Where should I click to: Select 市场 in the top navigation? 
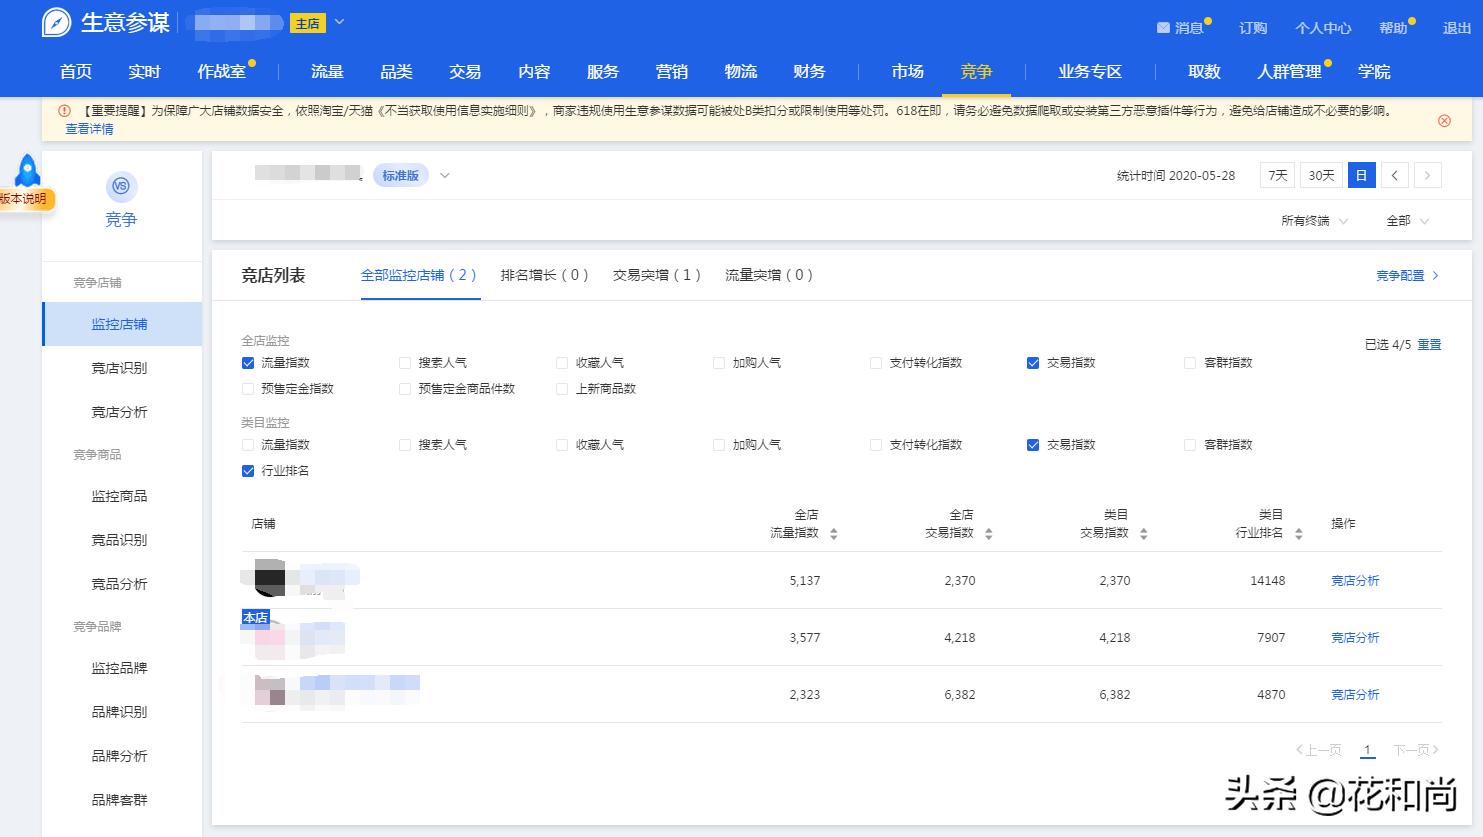point(905,71)
